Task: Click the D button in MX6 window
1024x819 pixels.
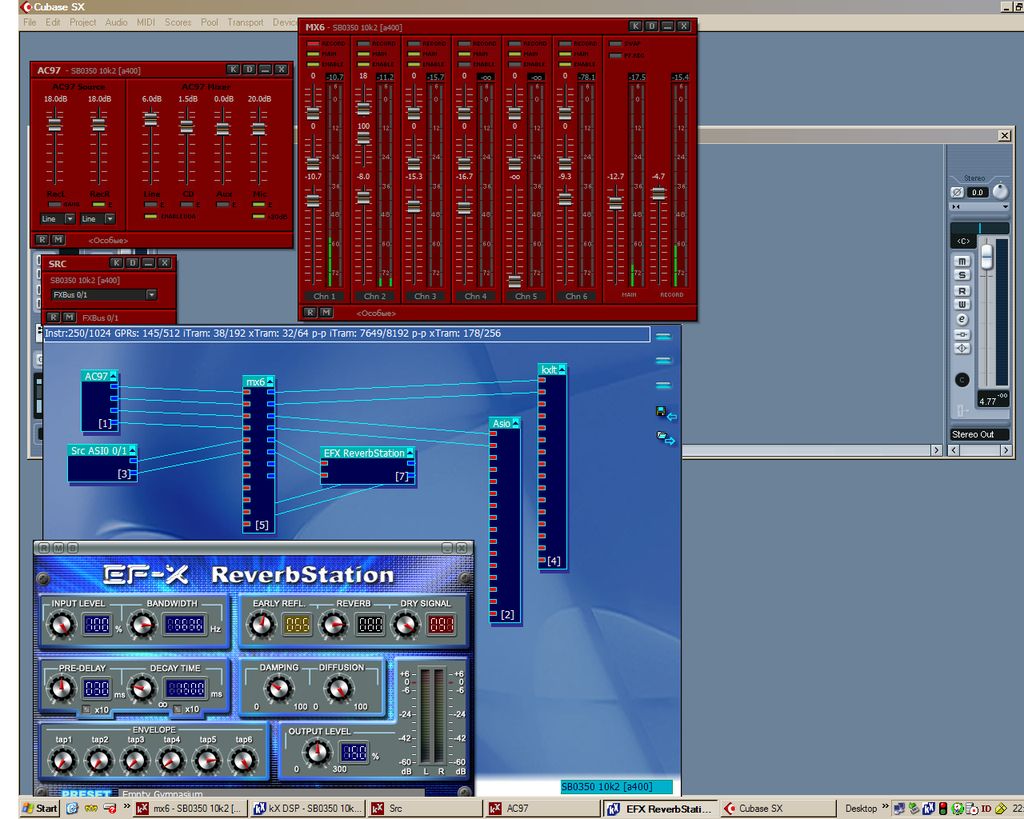Action: coord(652,26)
